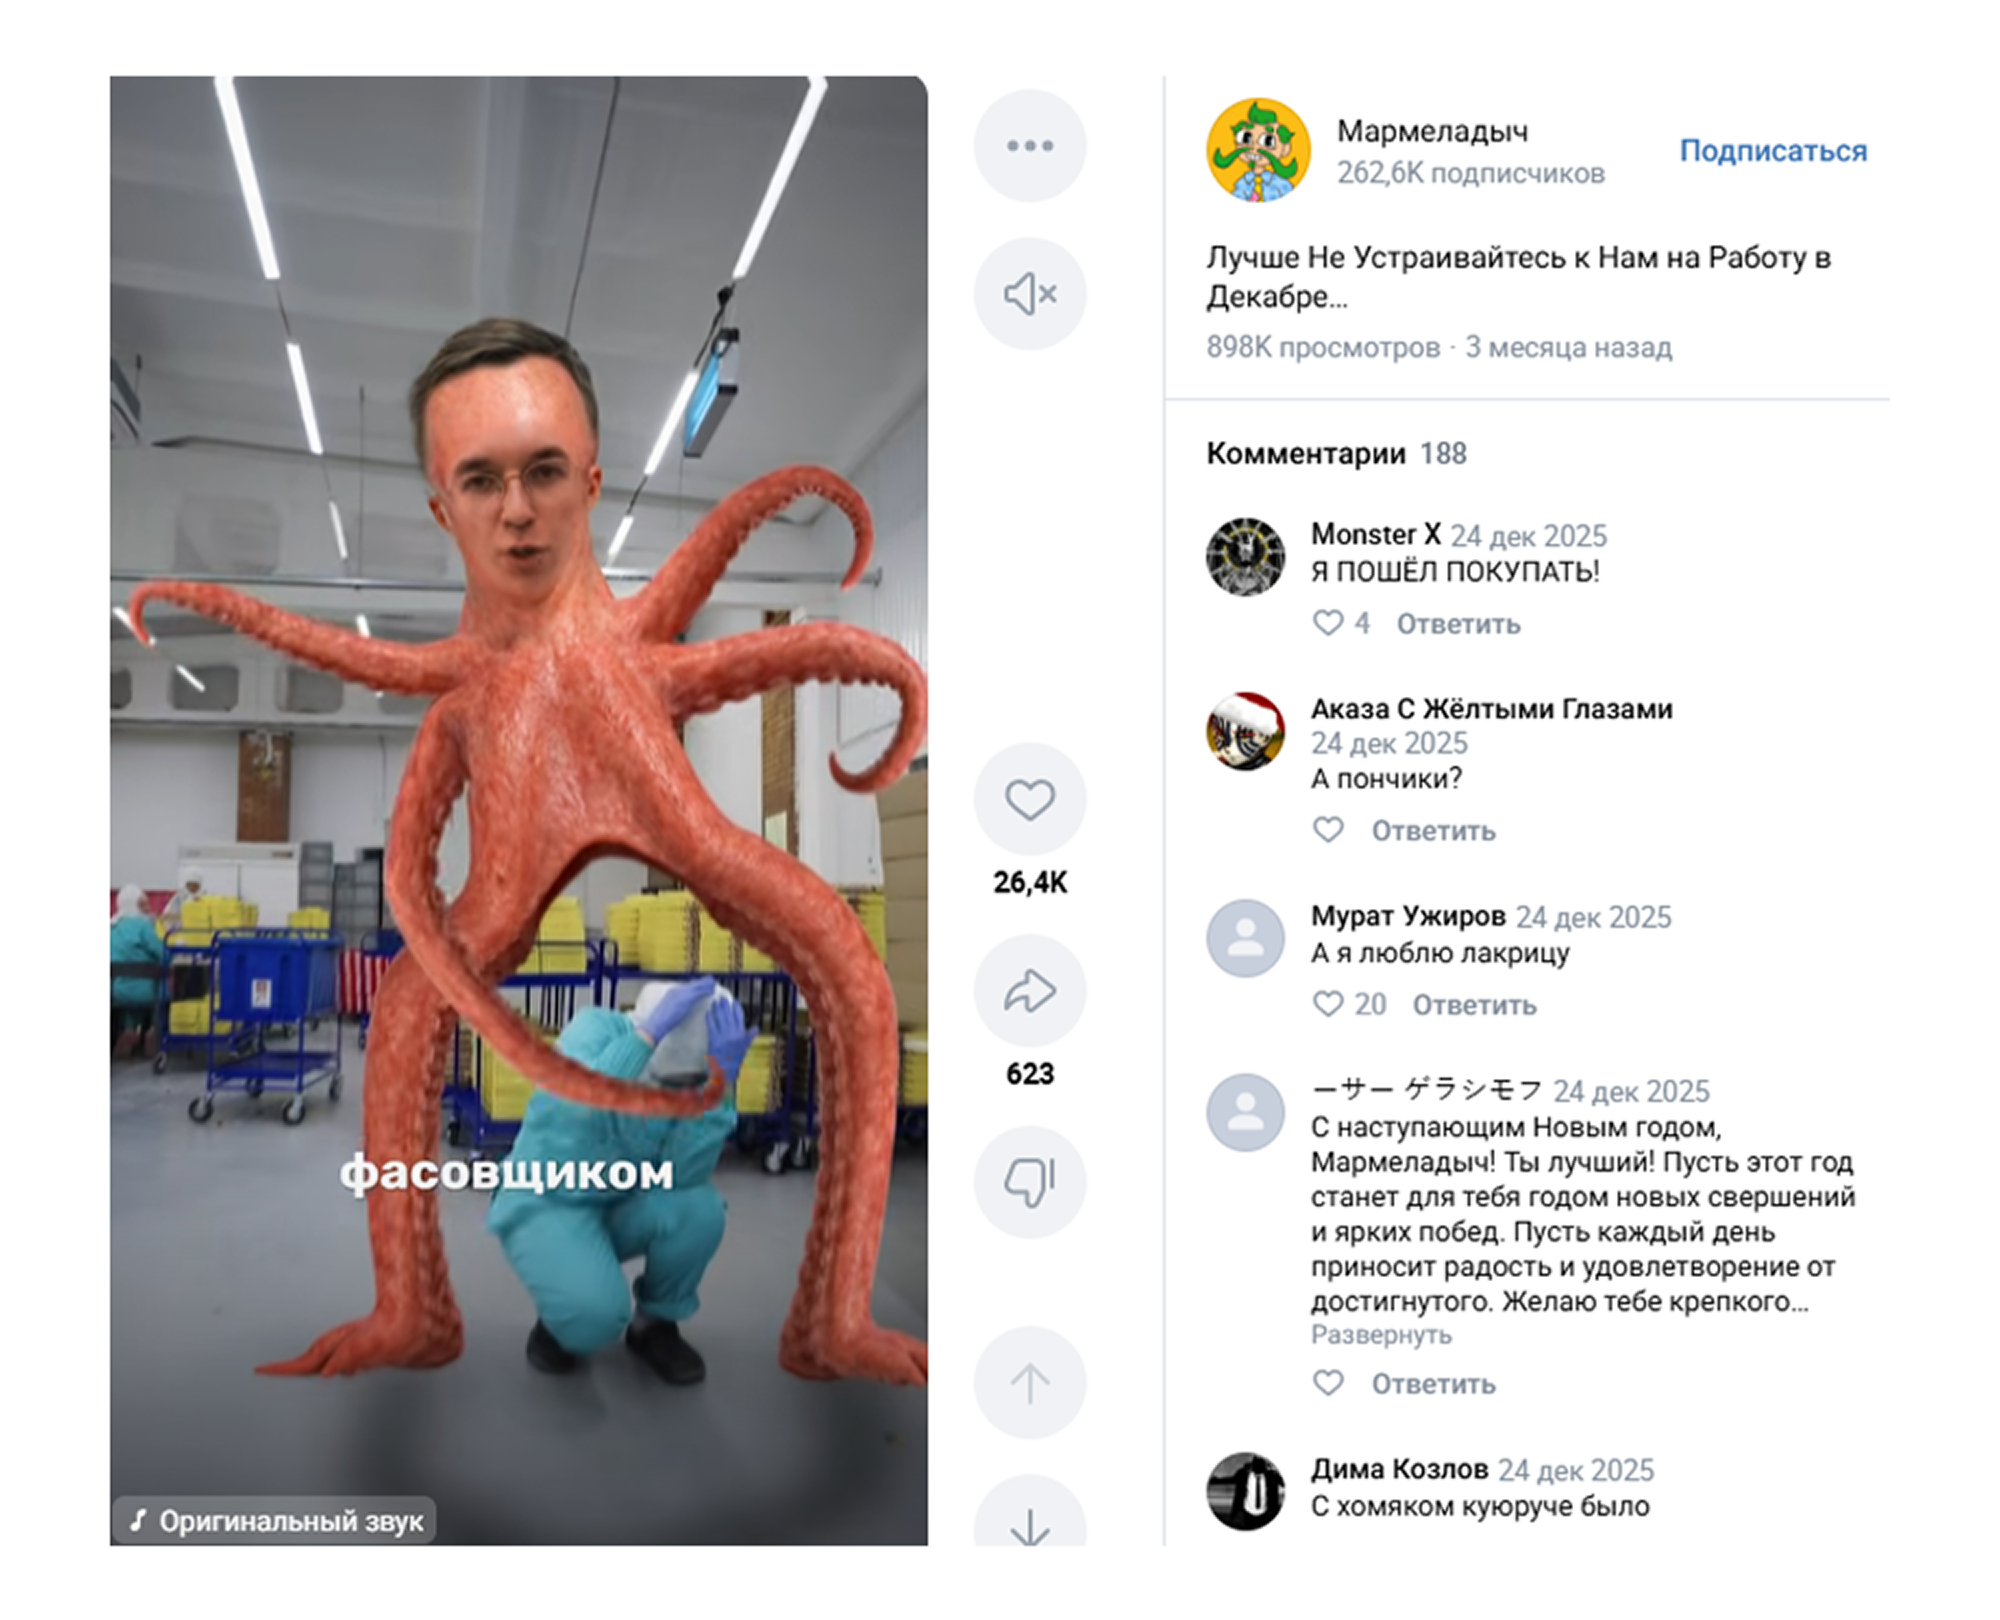
Task: Expand the truncated video title
Action: [1518, 277]
